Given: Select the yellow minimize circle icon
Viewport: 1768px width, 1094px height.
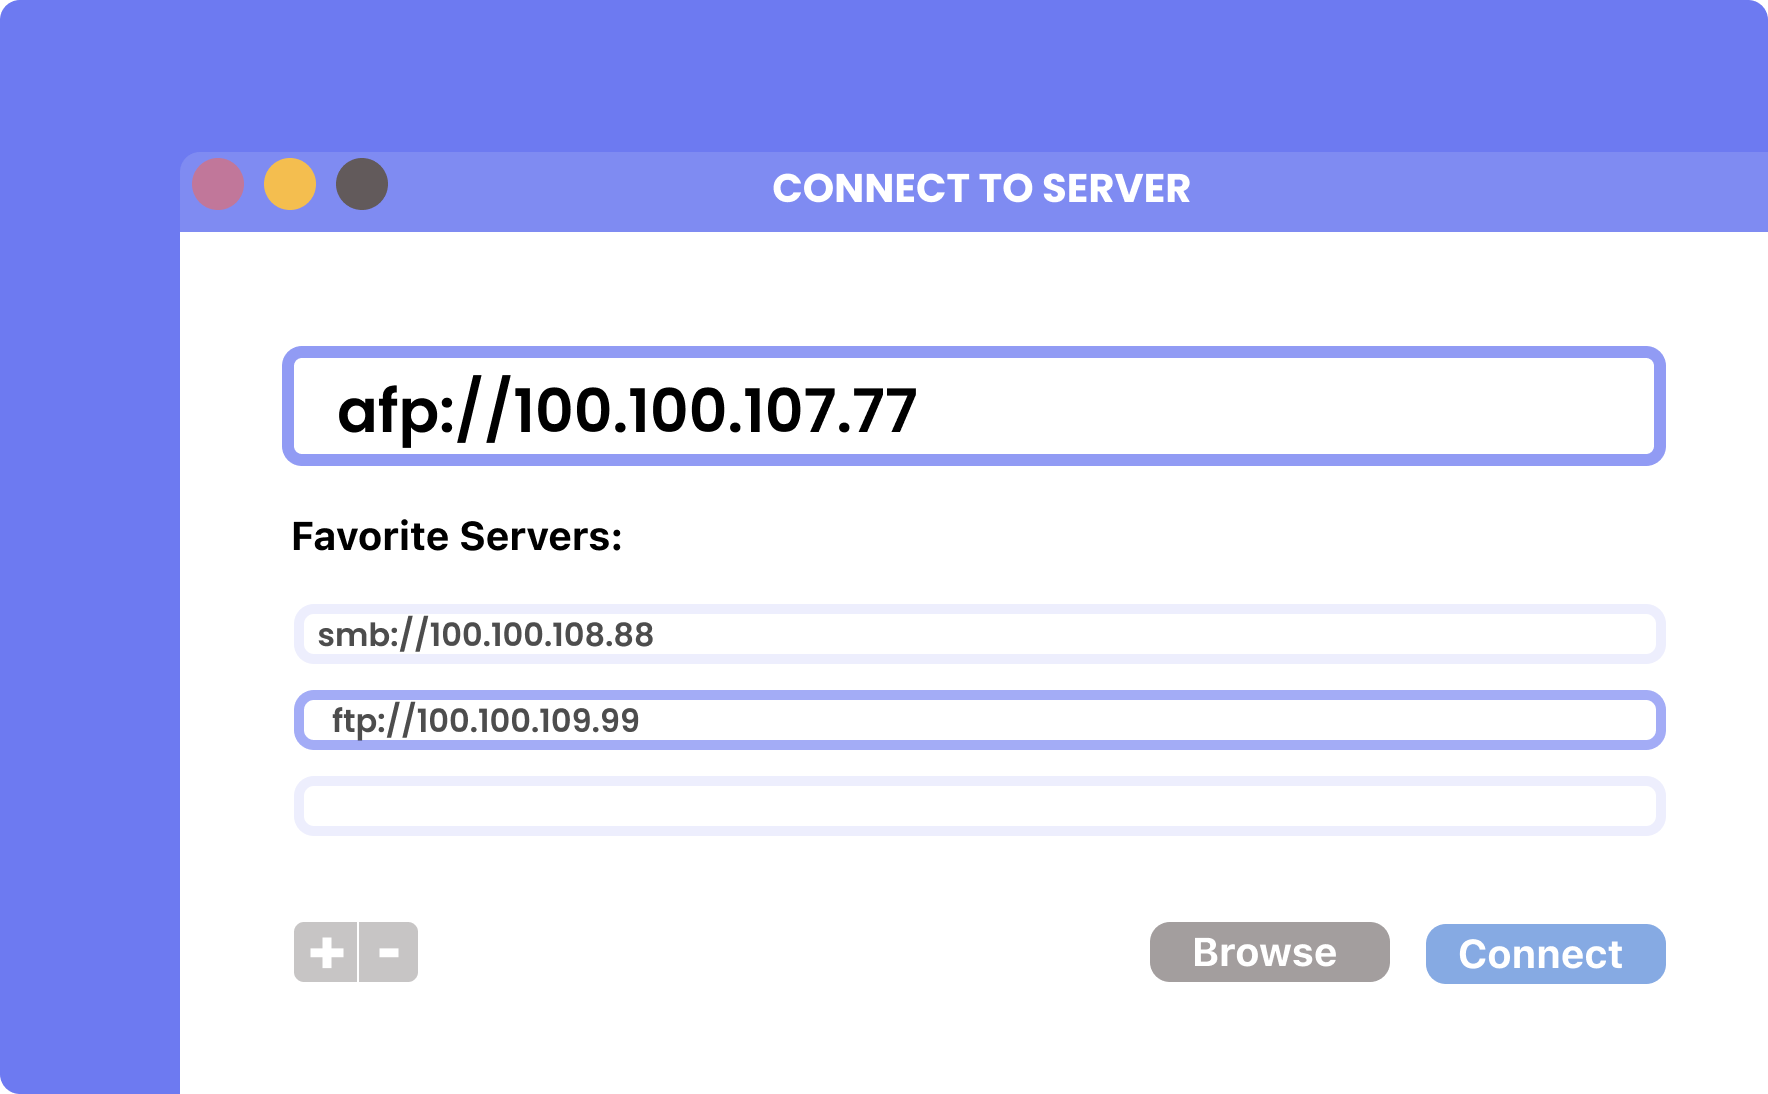Looking at the screenshot, I should (290, 184).
